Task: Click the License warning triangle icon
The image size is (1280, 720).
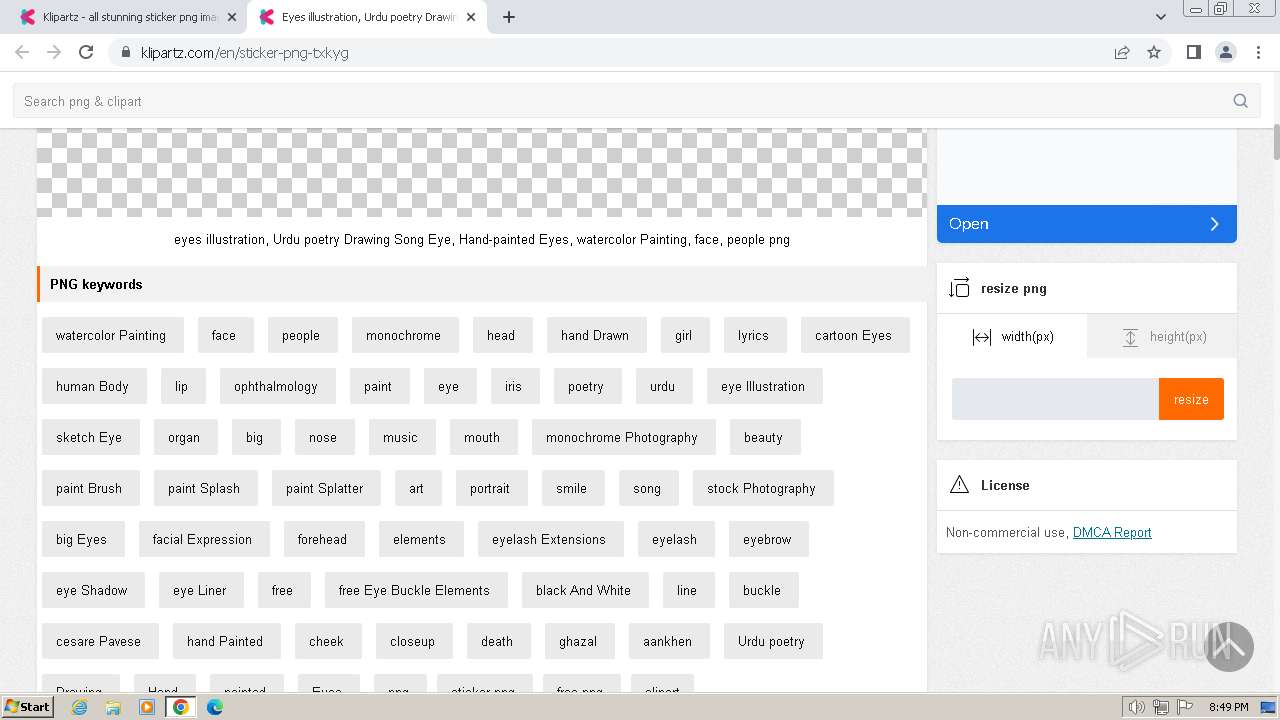Action: 959,485
